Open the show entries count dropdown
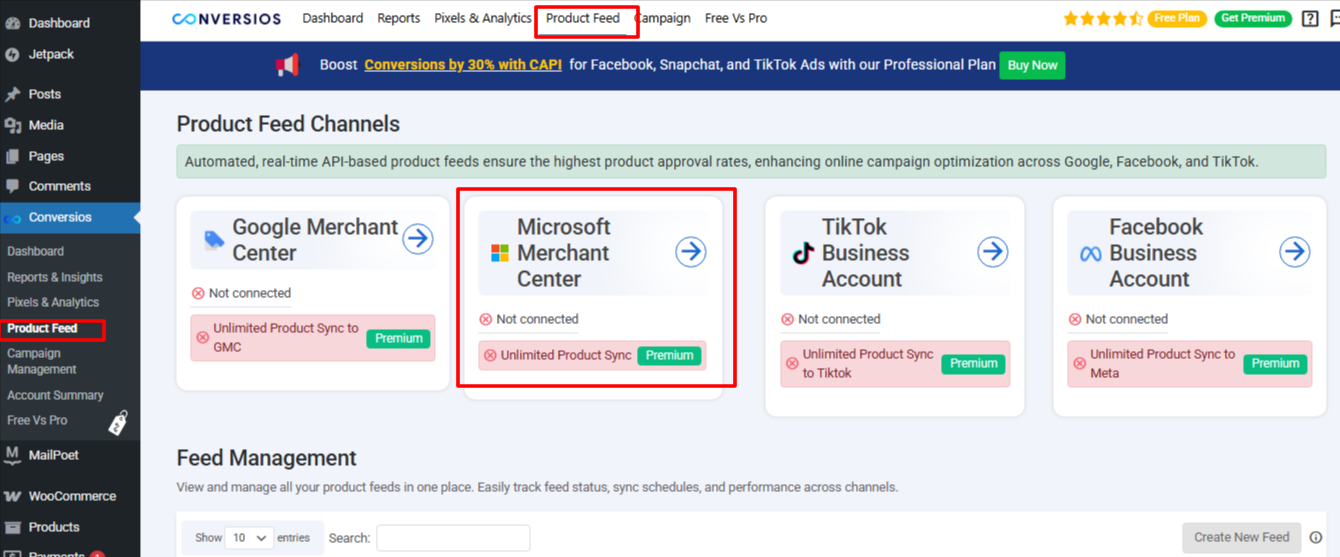Viewport: 1340px width, 557px height. 249,538
